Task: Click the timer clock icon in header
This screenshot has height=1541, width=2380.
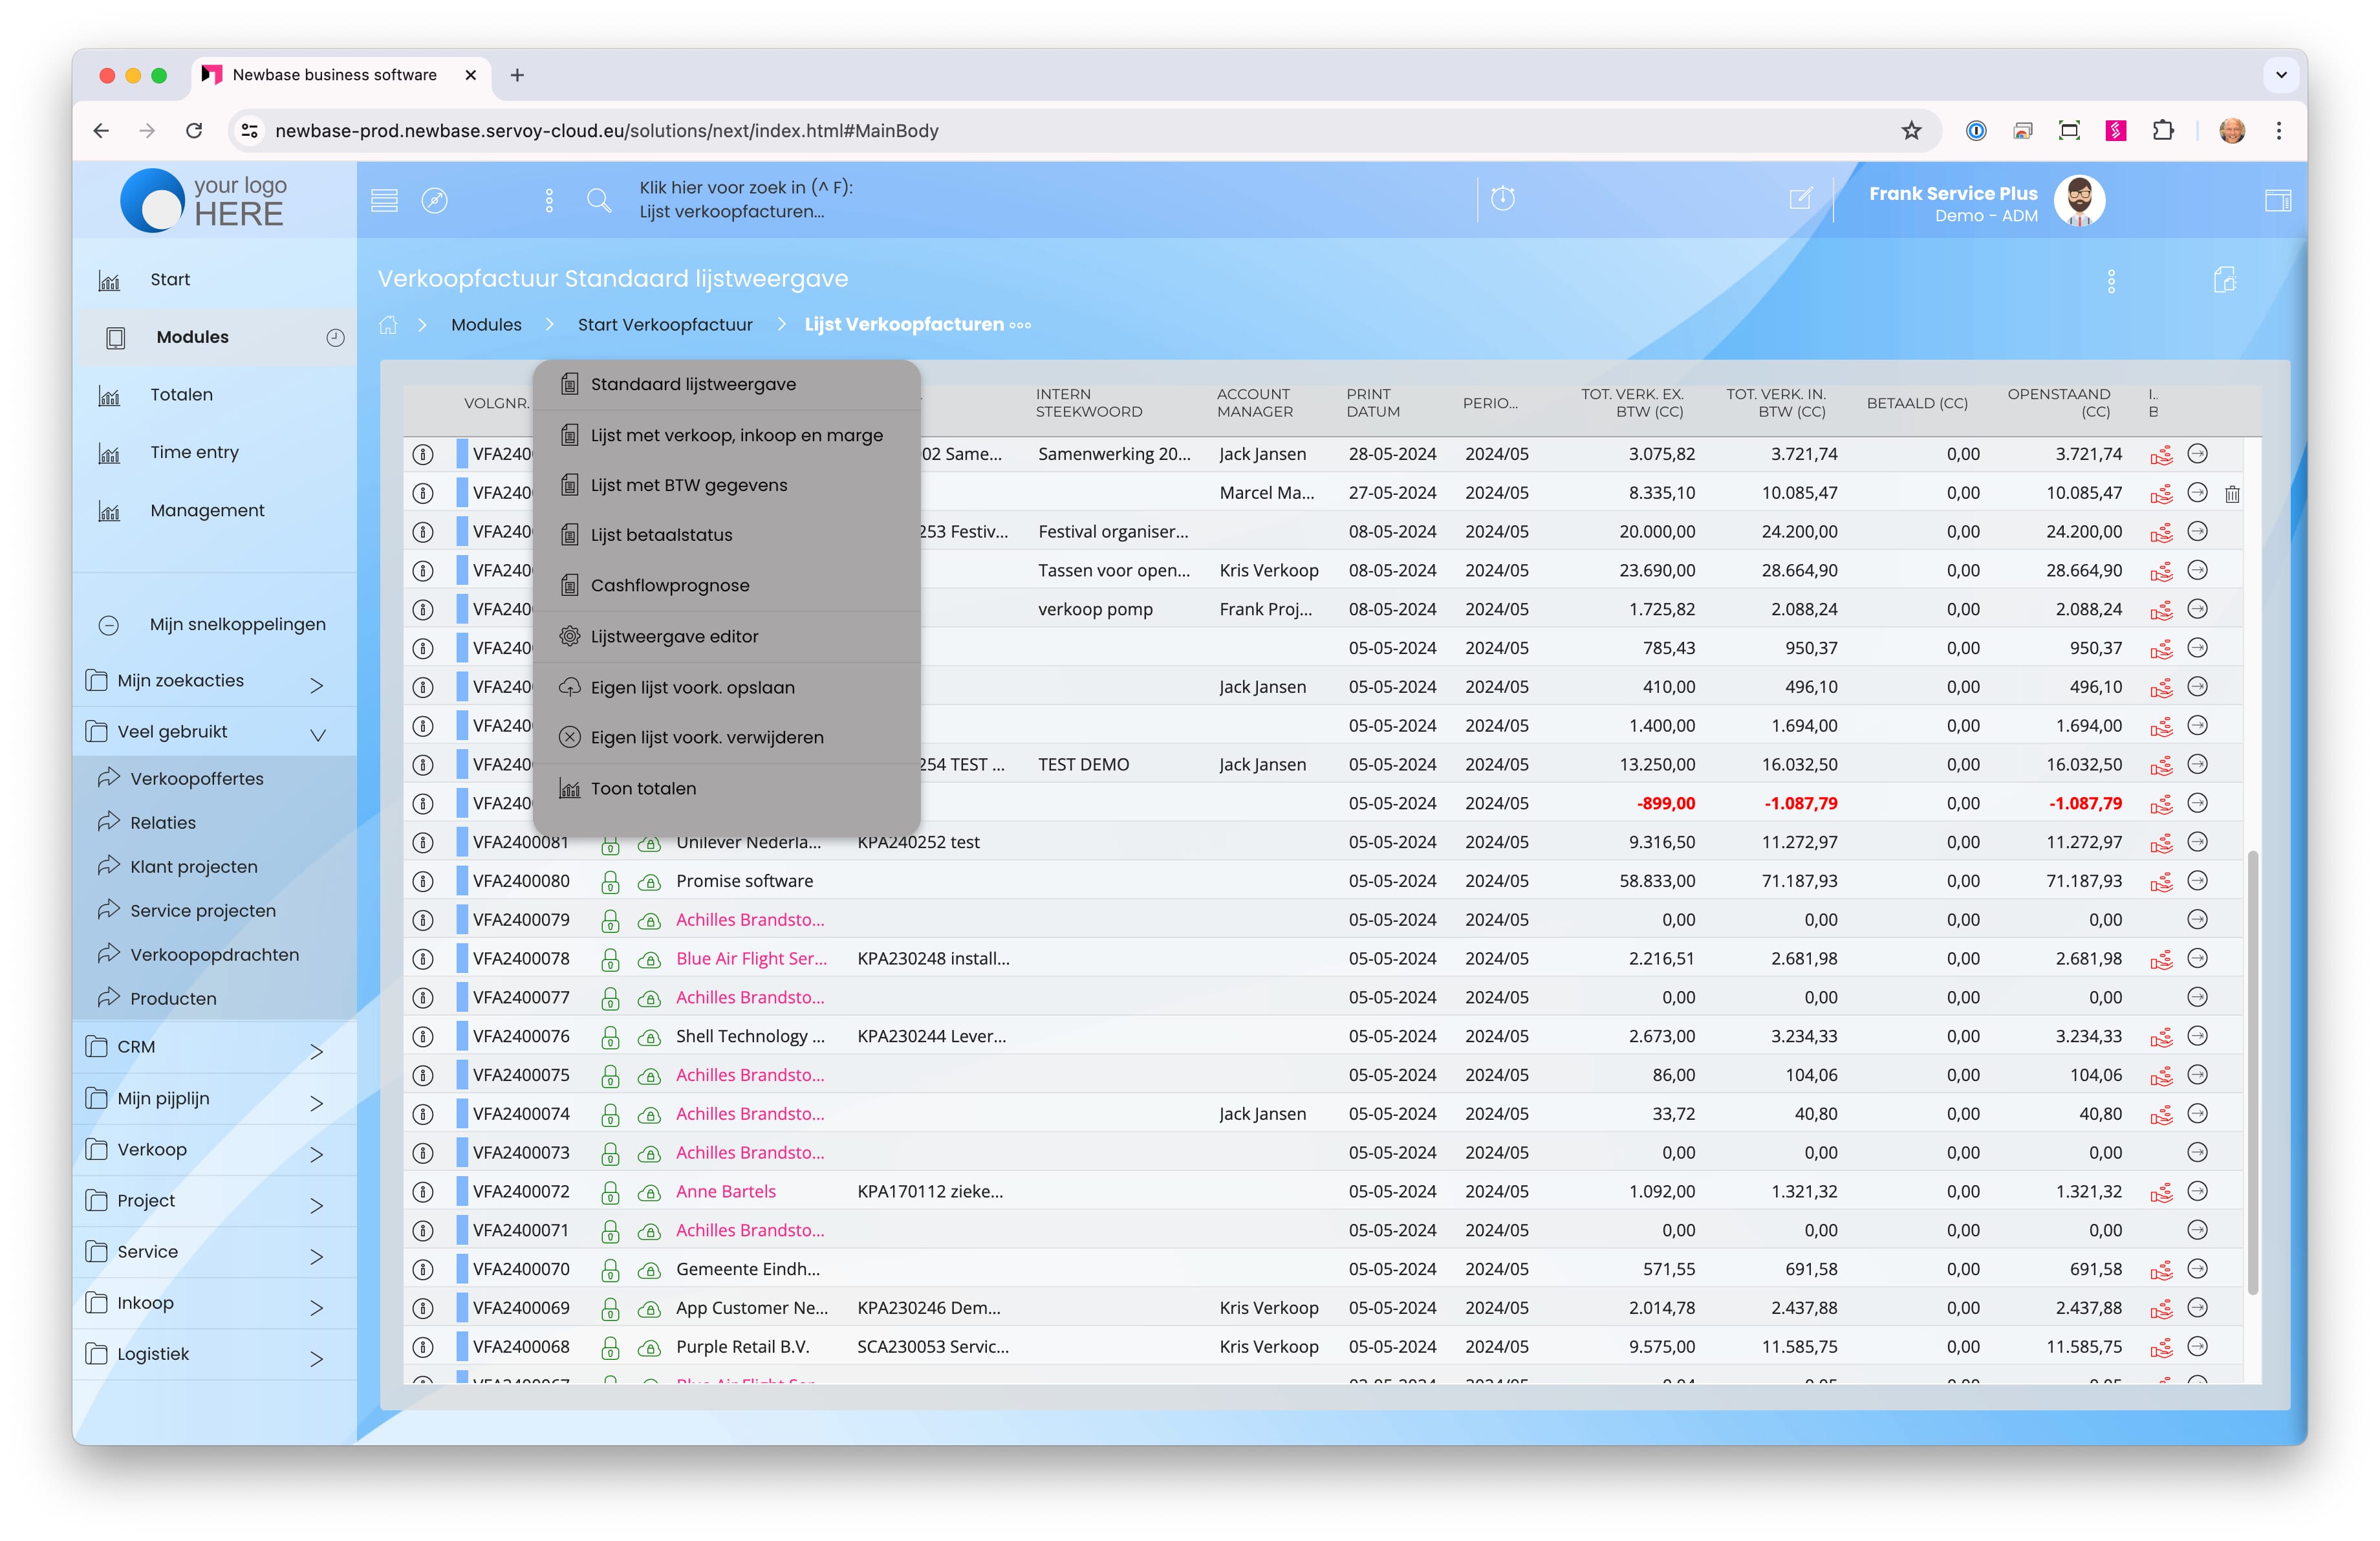Action: 1502,198
